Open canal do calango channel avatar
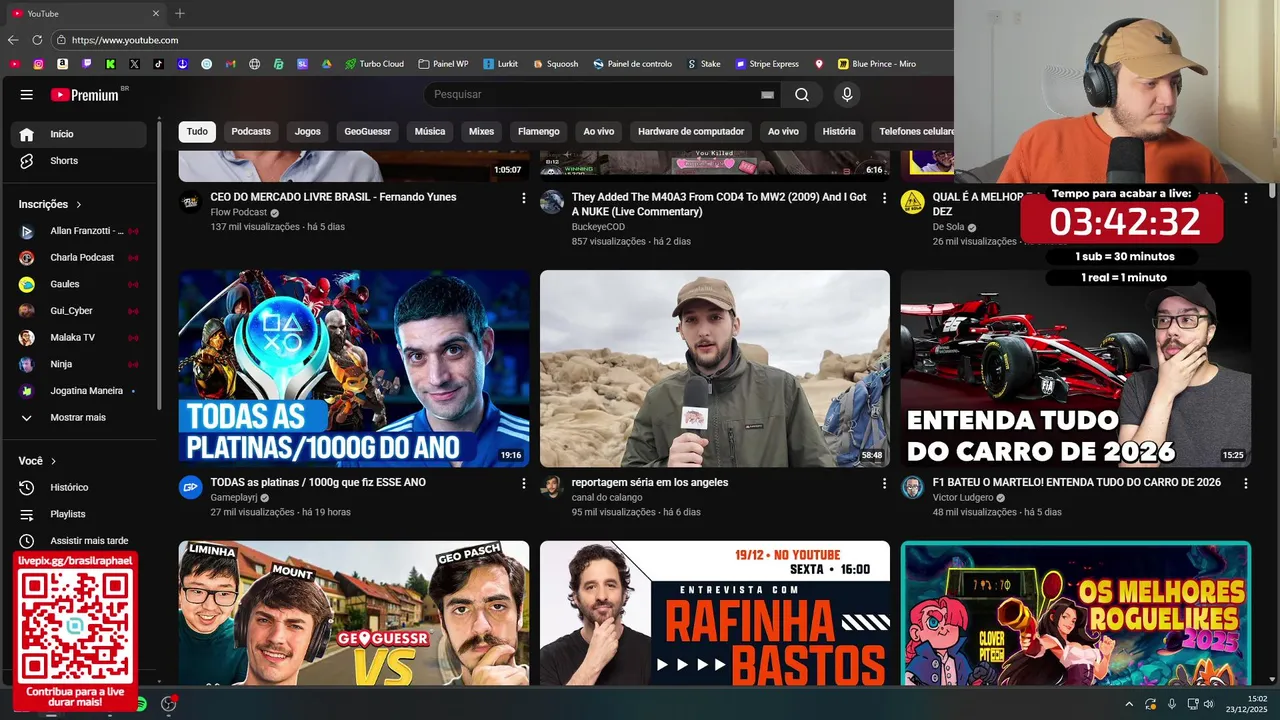The image size is (1280, 720). [x=552, y=487]
